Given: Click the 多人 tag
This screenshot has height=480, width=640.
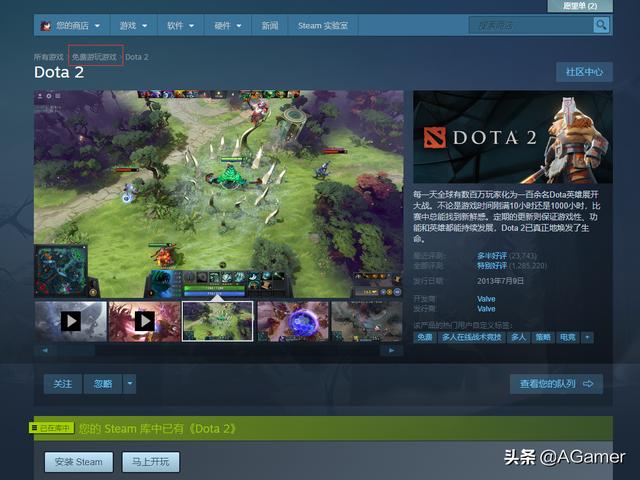Looking at the screenshot, I should [518, 338].
